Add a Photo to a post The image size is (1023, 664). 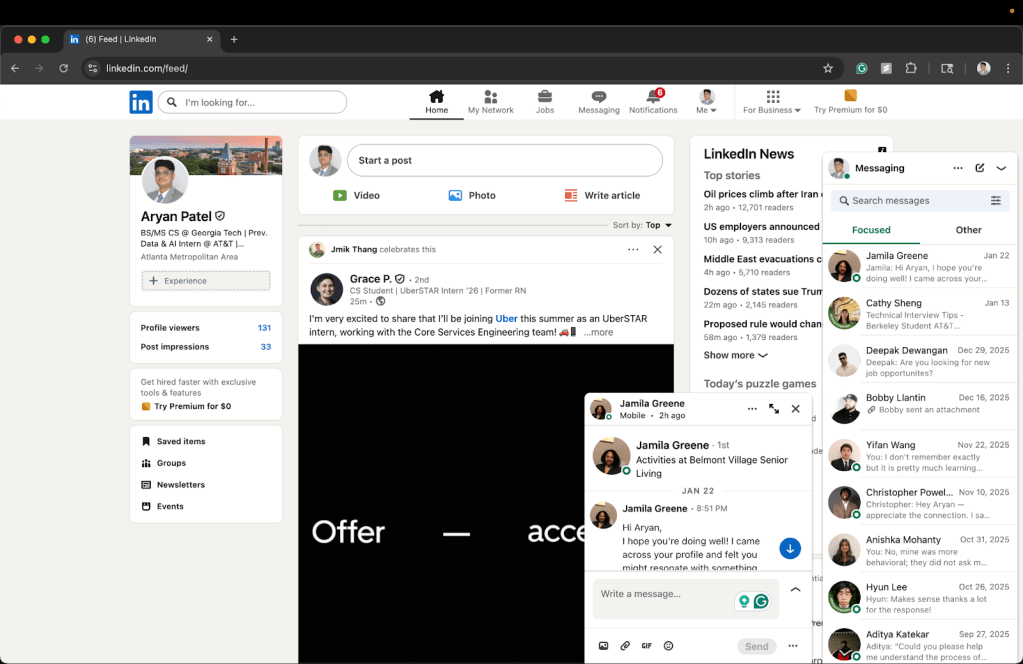click(x=472, y=196)
